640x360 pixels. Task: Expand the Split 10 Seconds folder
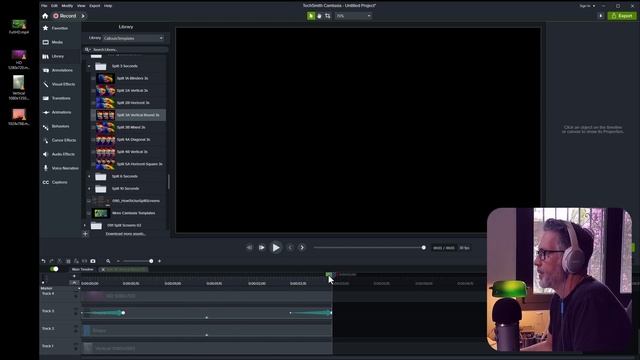89,189
